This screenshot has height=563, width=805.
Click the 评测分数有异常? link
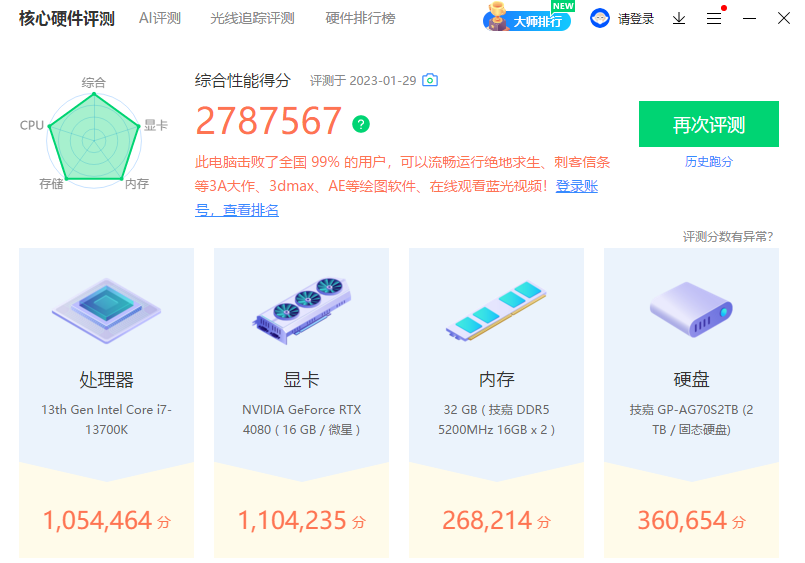727,237
